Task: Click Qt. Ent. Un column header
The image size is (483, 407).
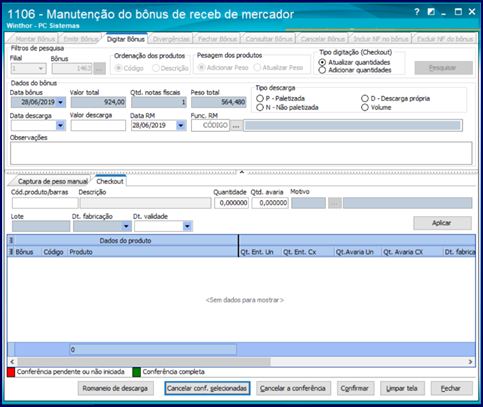Action: [260, 252]
